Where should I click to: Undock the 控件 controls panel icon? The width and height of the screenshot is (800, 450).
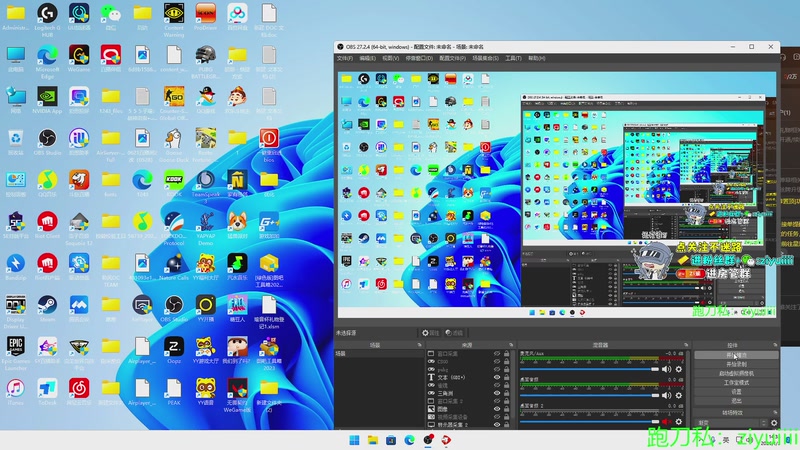pos(775,345)
